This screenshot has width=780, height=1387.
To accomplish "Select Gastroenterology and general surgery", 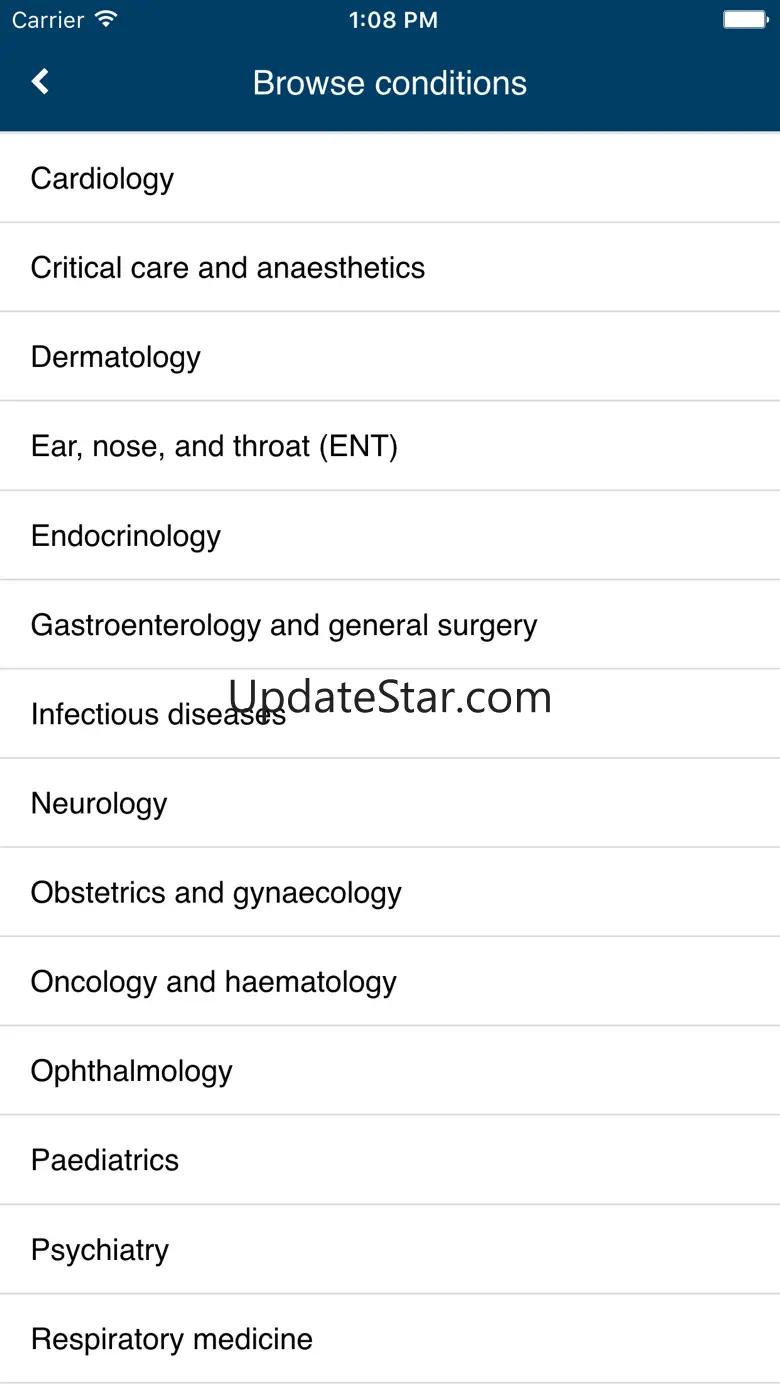I will [x=284, y=625].
